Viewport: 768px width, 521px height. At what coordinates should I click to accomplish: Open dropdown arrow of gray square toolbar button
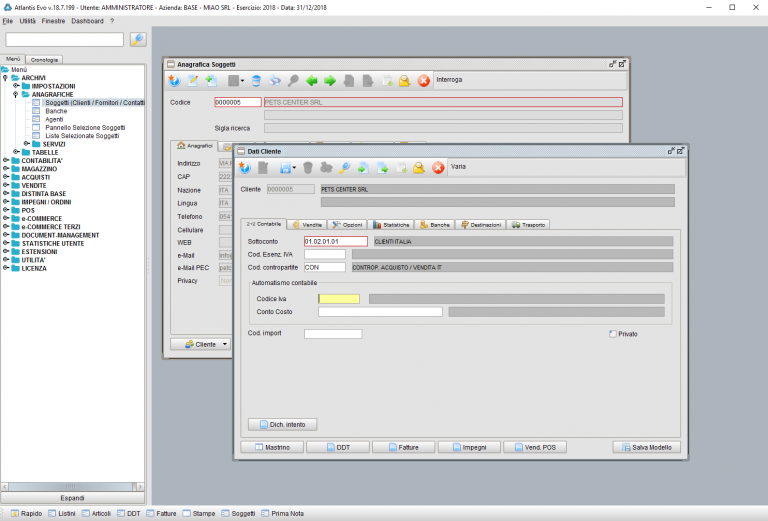(x=242, y=81)
